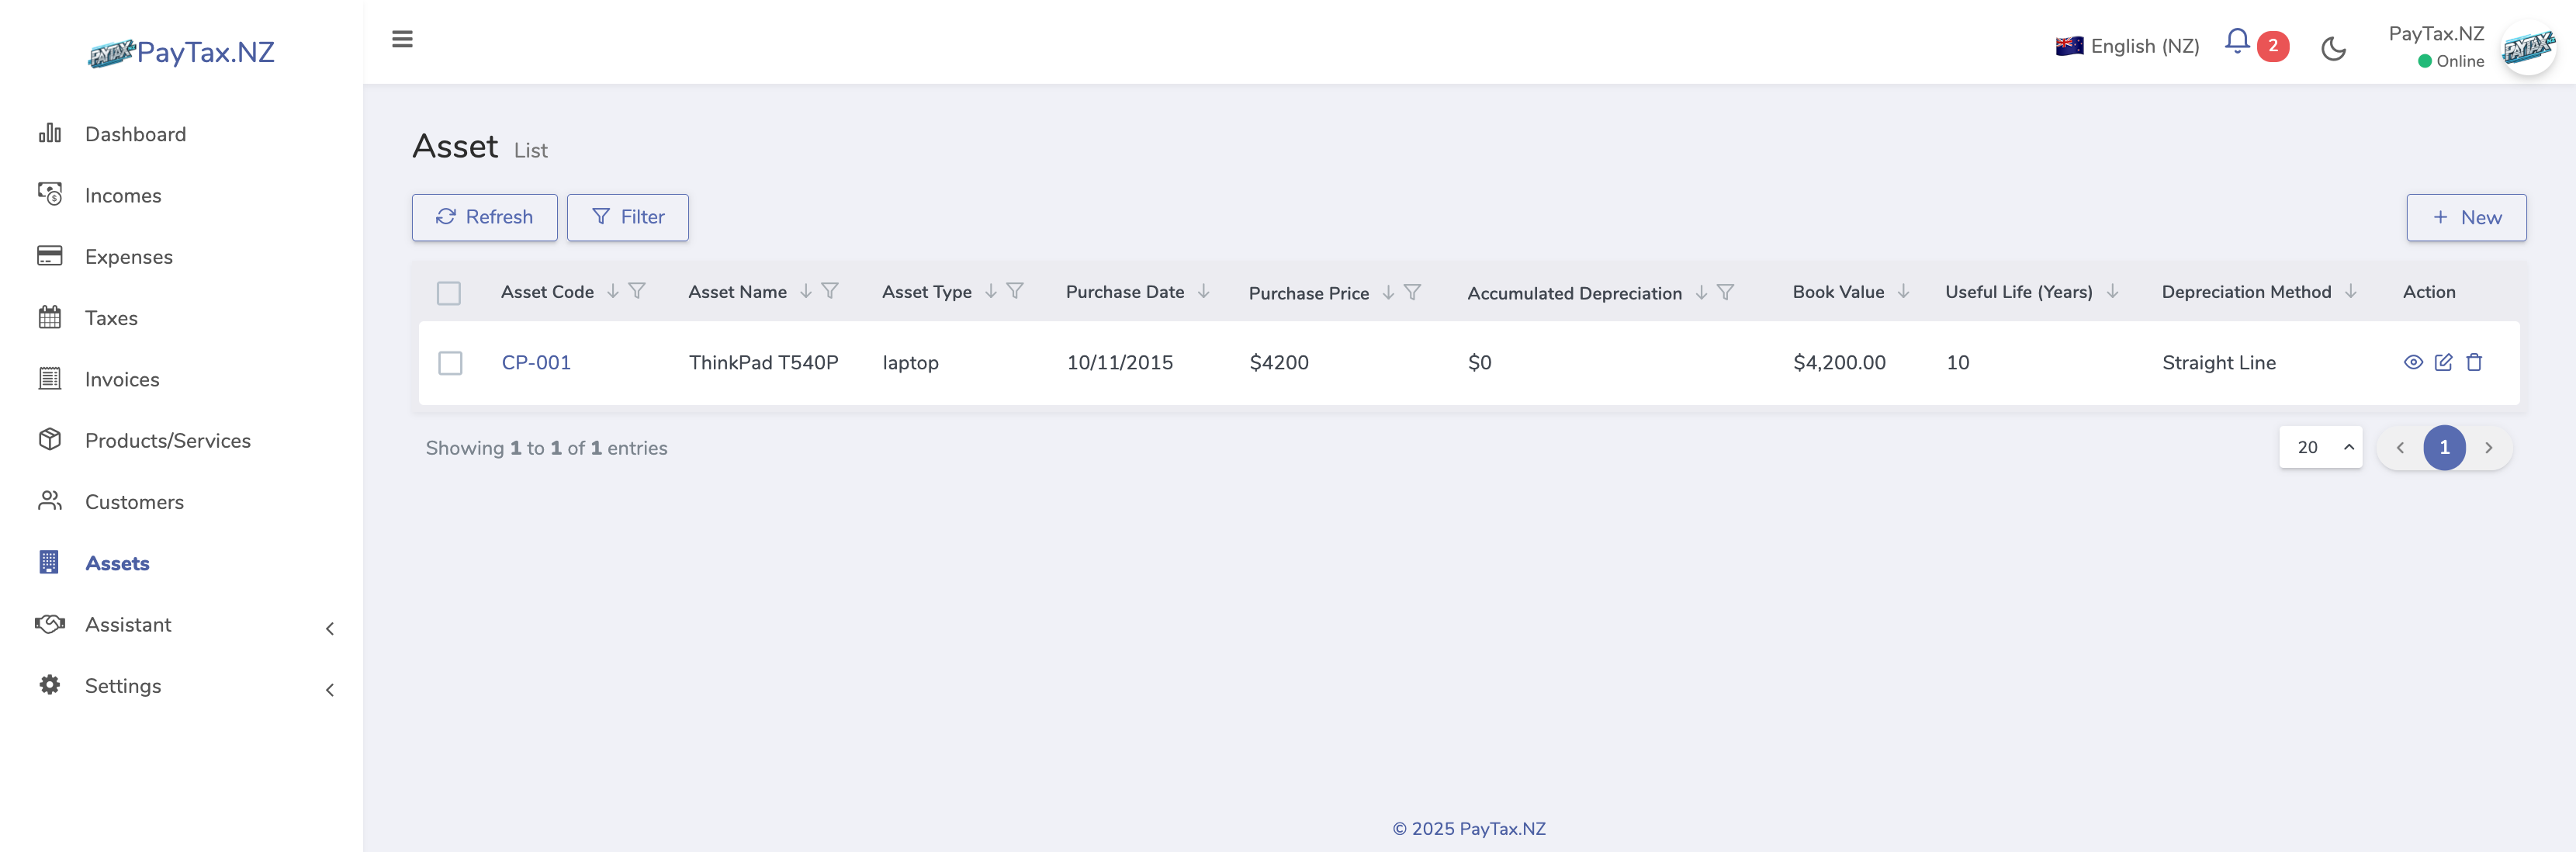This screenshot has width=2576, height=852.
Task: Open English (NZ) language selector
Action: point(2127,46)
